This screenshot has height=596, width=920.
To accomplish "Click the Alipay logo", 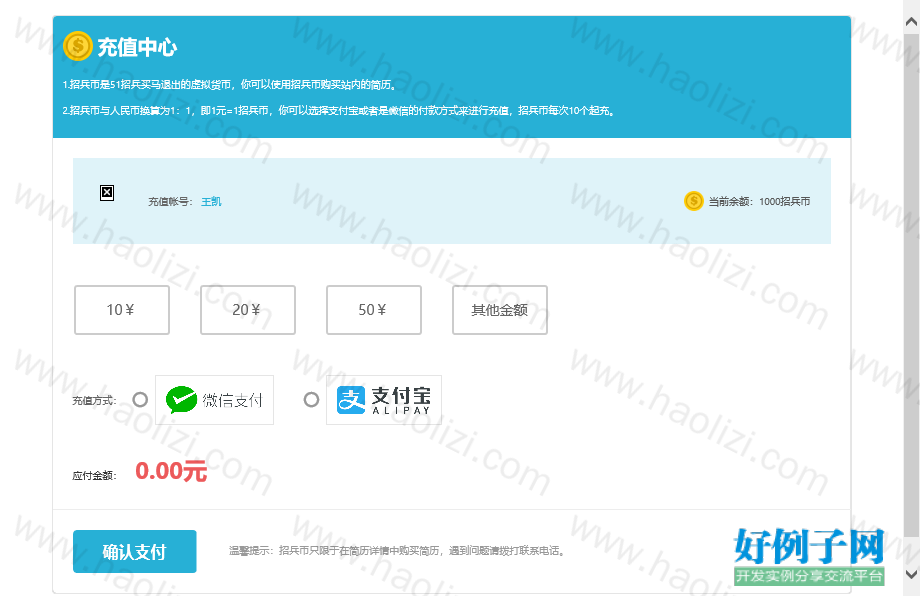I will [384, 400].
